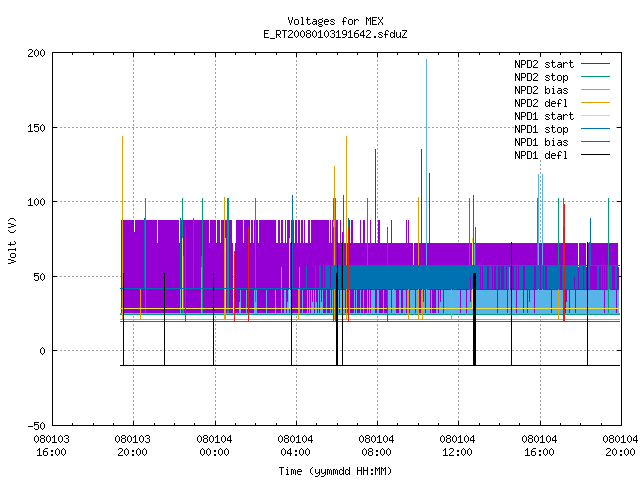
Task: Click the 150 y-axis tick value
Action: click(x=37, y=128)
